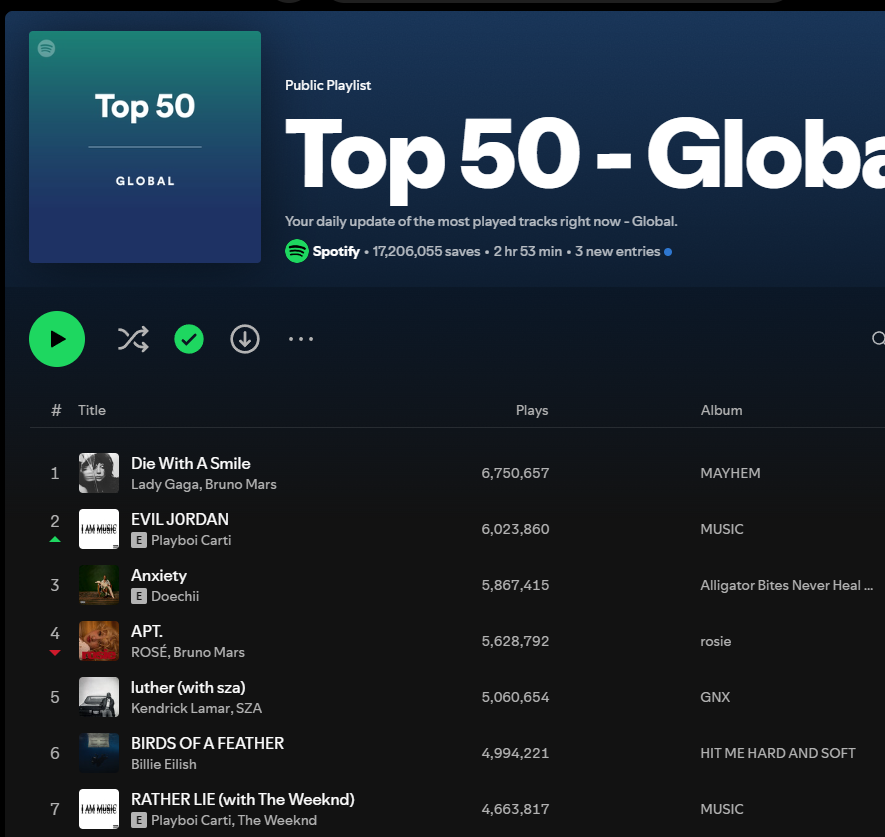This screenshot has height=837, width=885.
Task: Open EVIL J0RDAN album art thumbnail
Action: tap(99, 529)
